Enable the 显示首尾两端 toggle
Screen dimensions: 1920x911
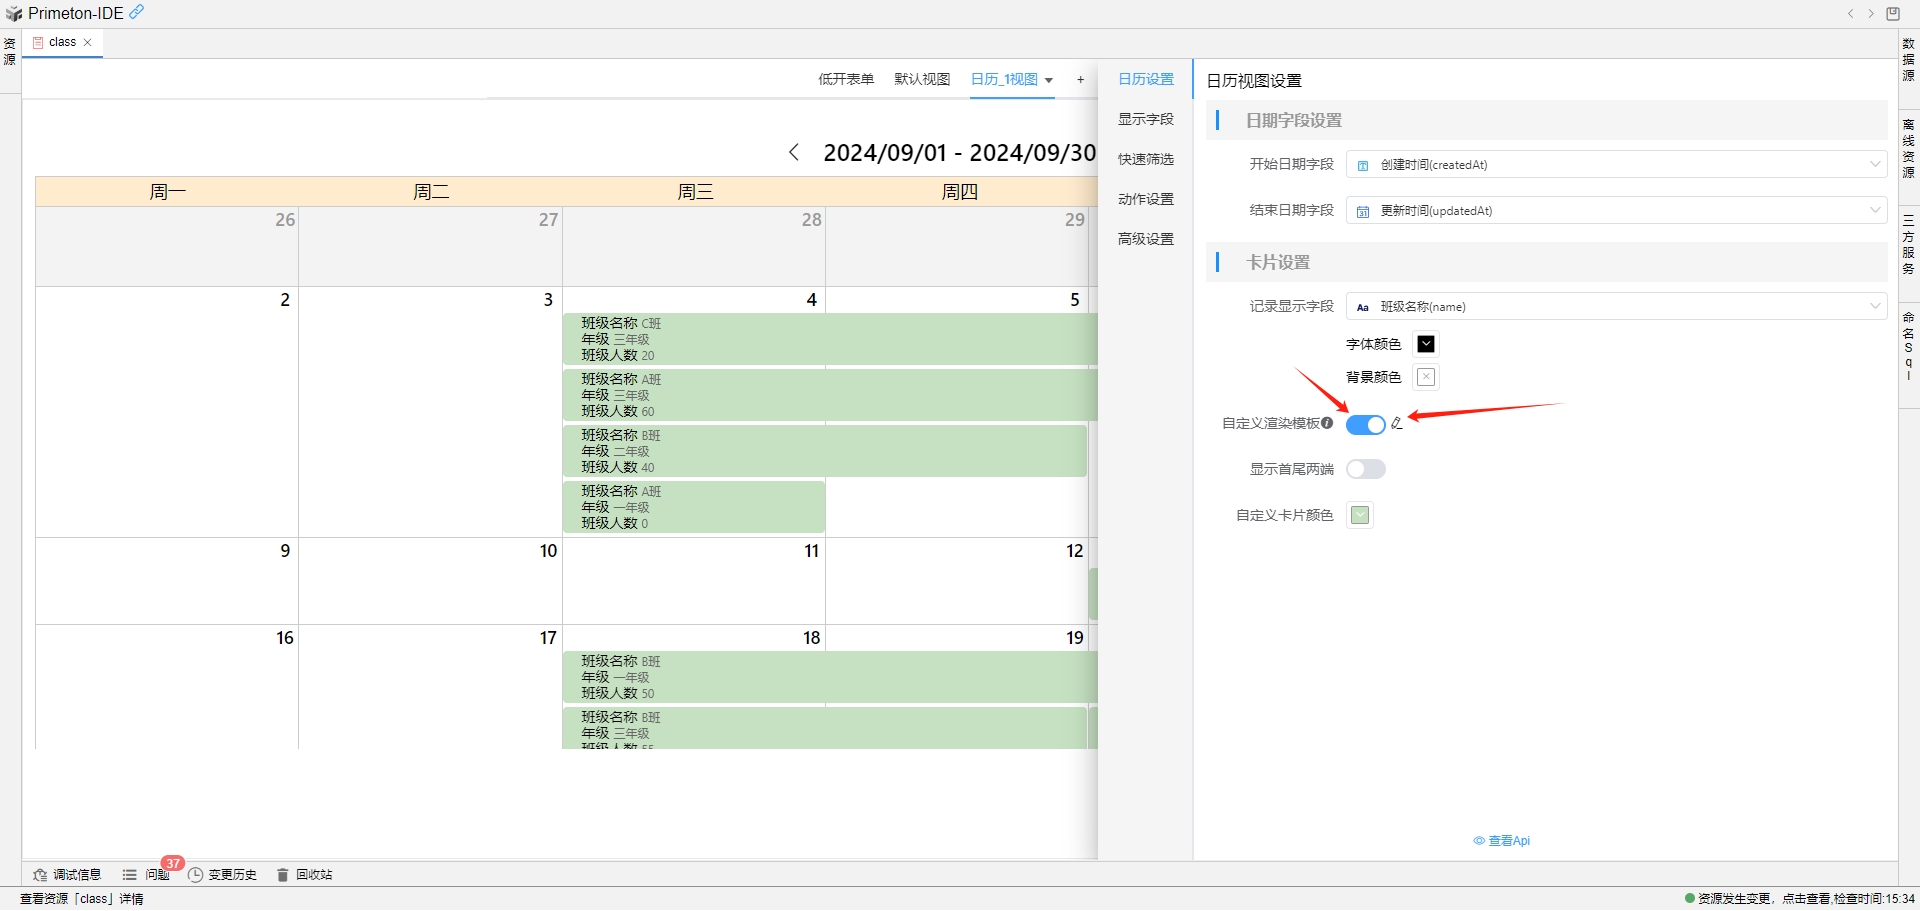(1365, 469)
